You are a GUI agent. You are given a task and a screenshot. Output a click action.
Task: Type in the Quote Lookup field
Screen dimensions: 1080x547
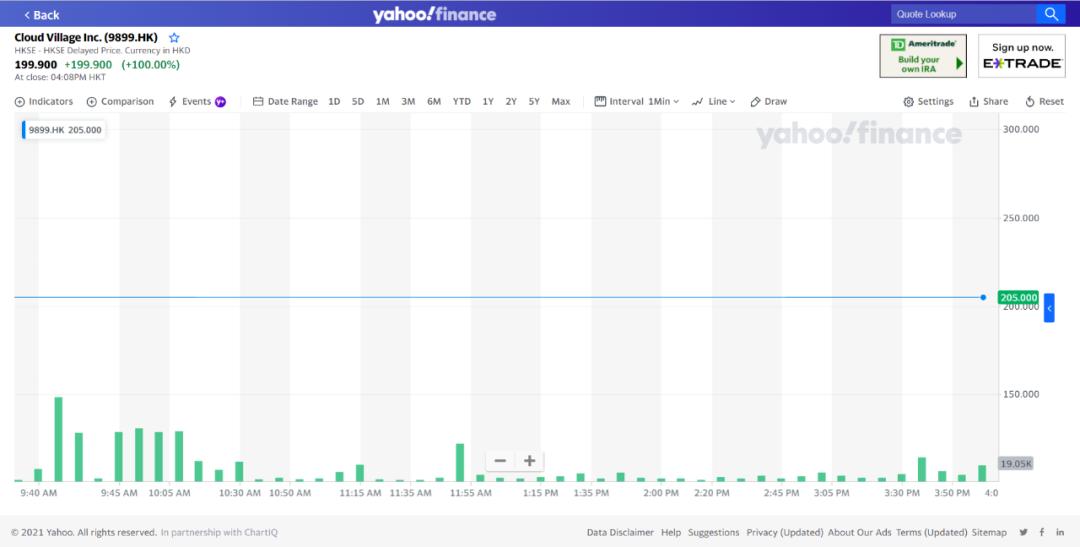click(x=962, y=14)
